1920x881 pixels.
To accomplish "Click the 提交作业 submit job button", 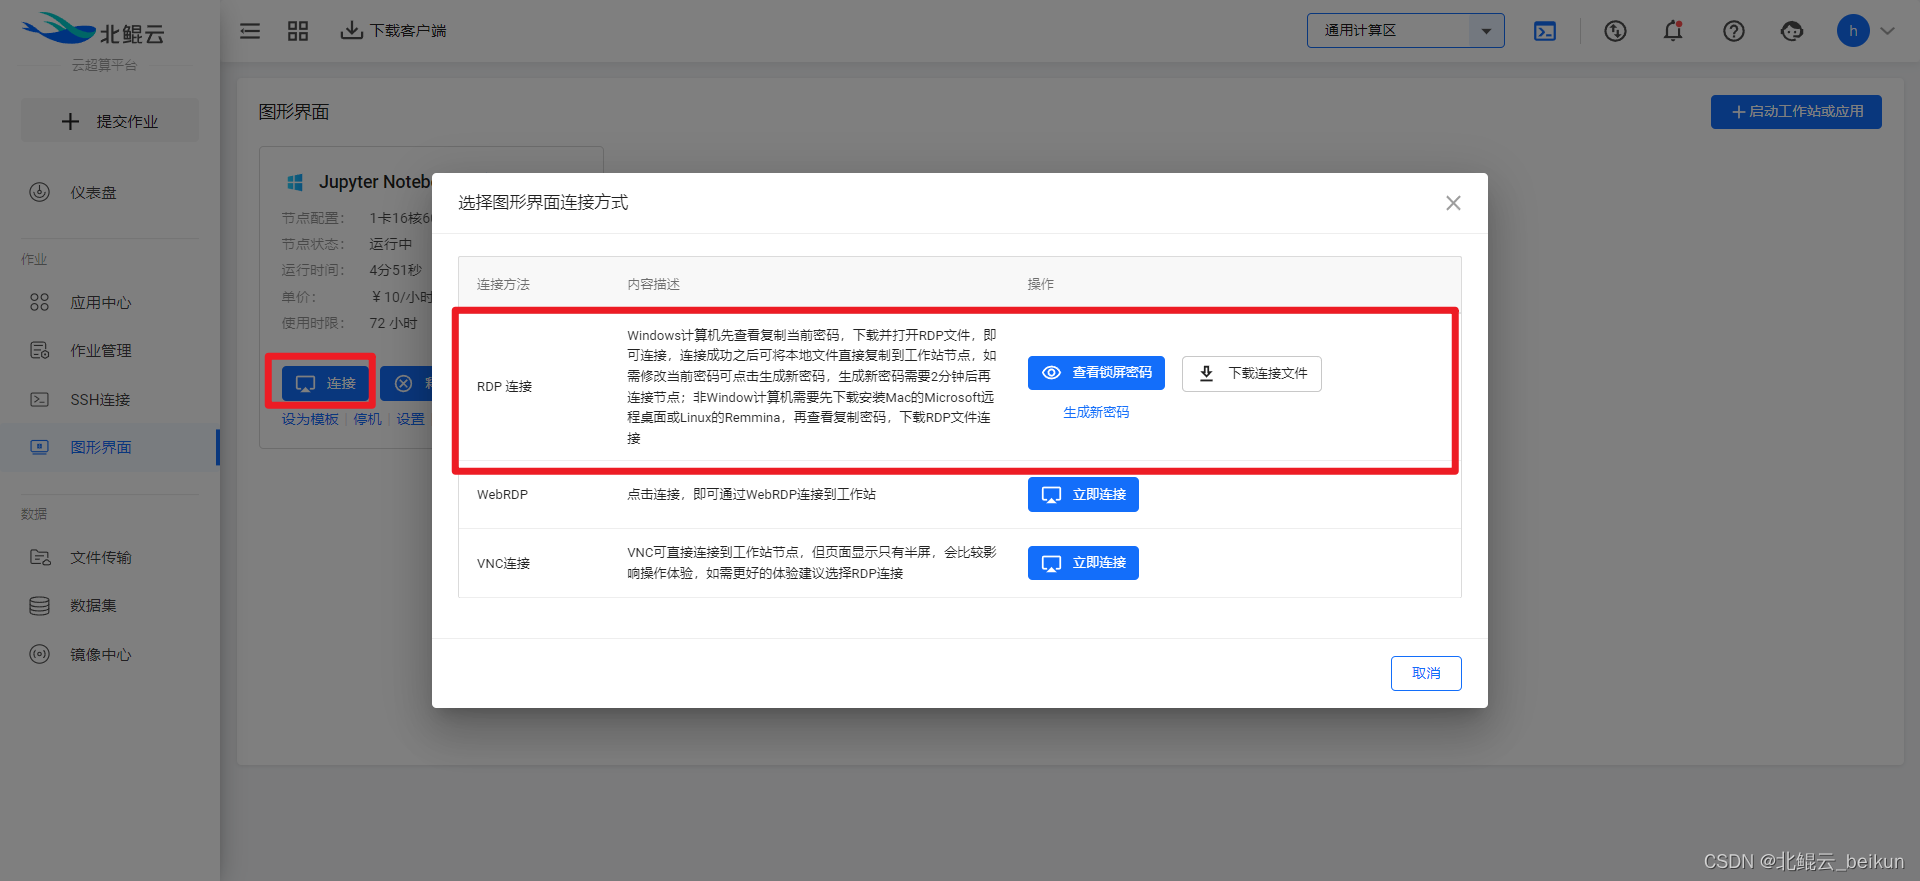I will [x=110, y=121].
